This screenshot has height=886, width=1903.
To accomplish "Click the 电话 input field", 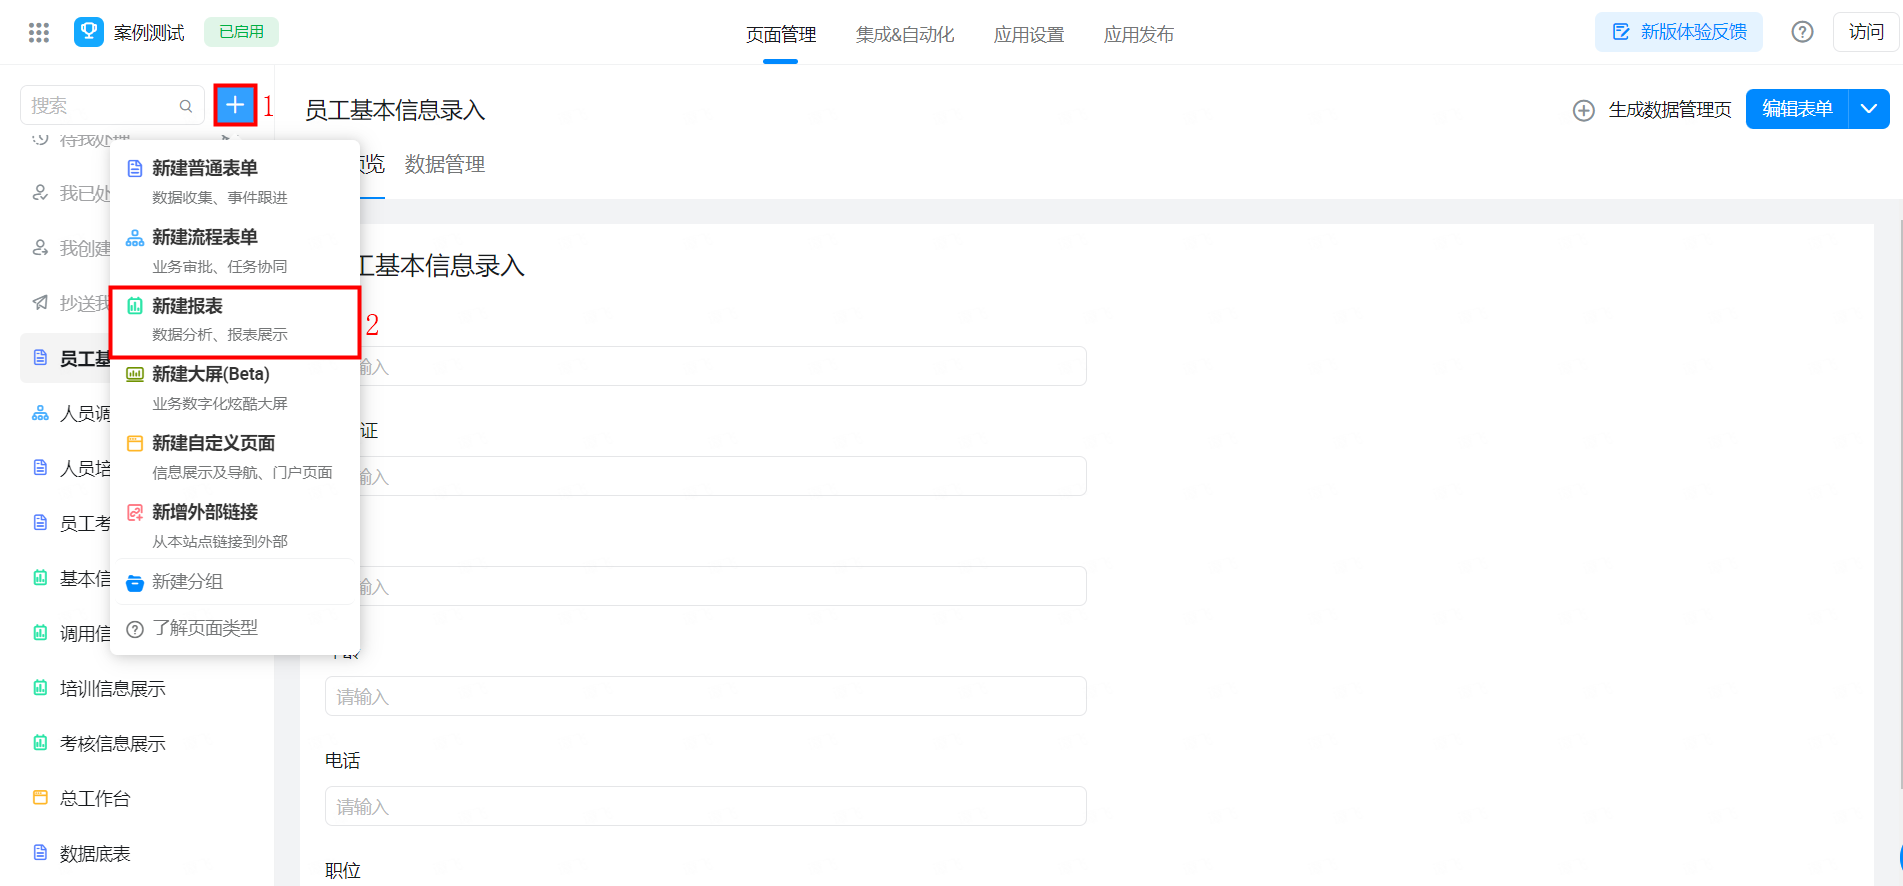I will pyautogui.click(x=705, y=806).
